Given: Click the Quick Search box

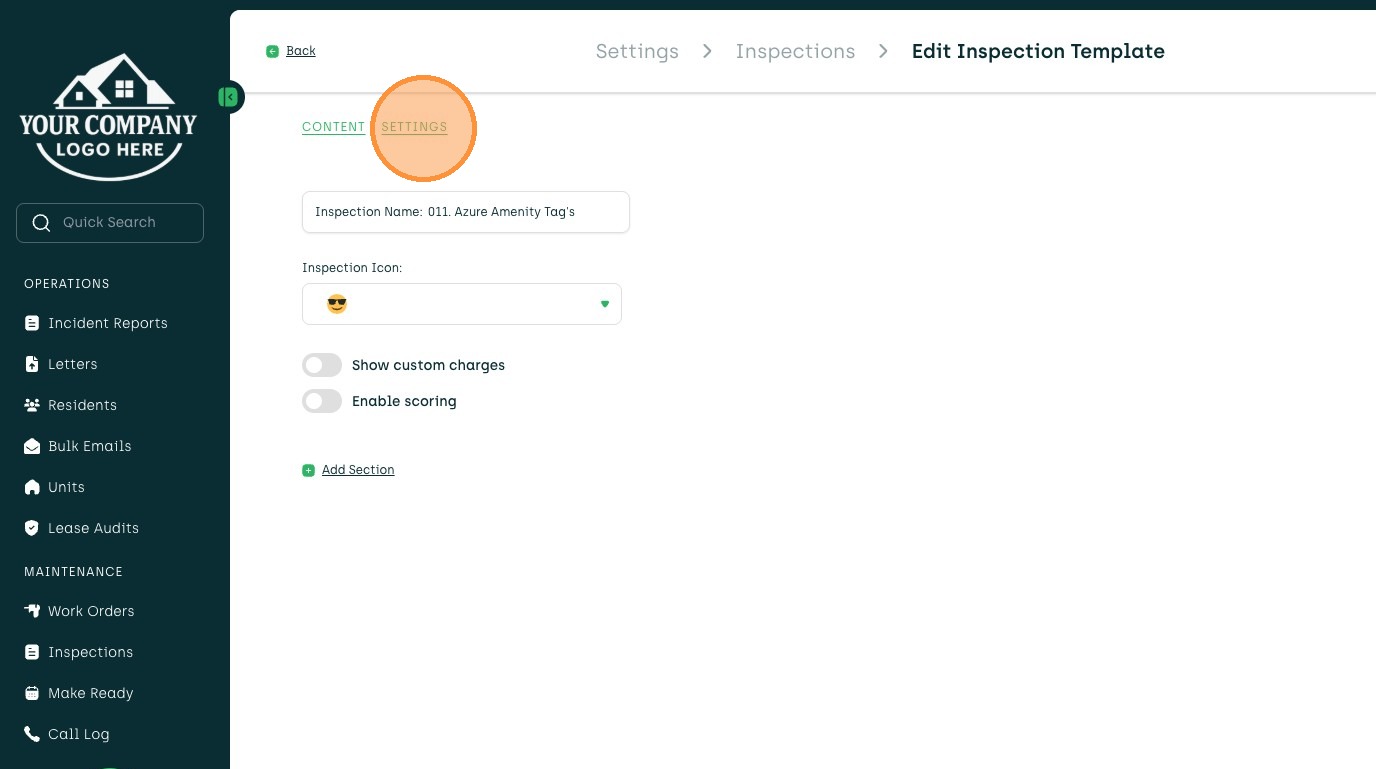Looking at the screenshot, I should click(x=110, y=223).
